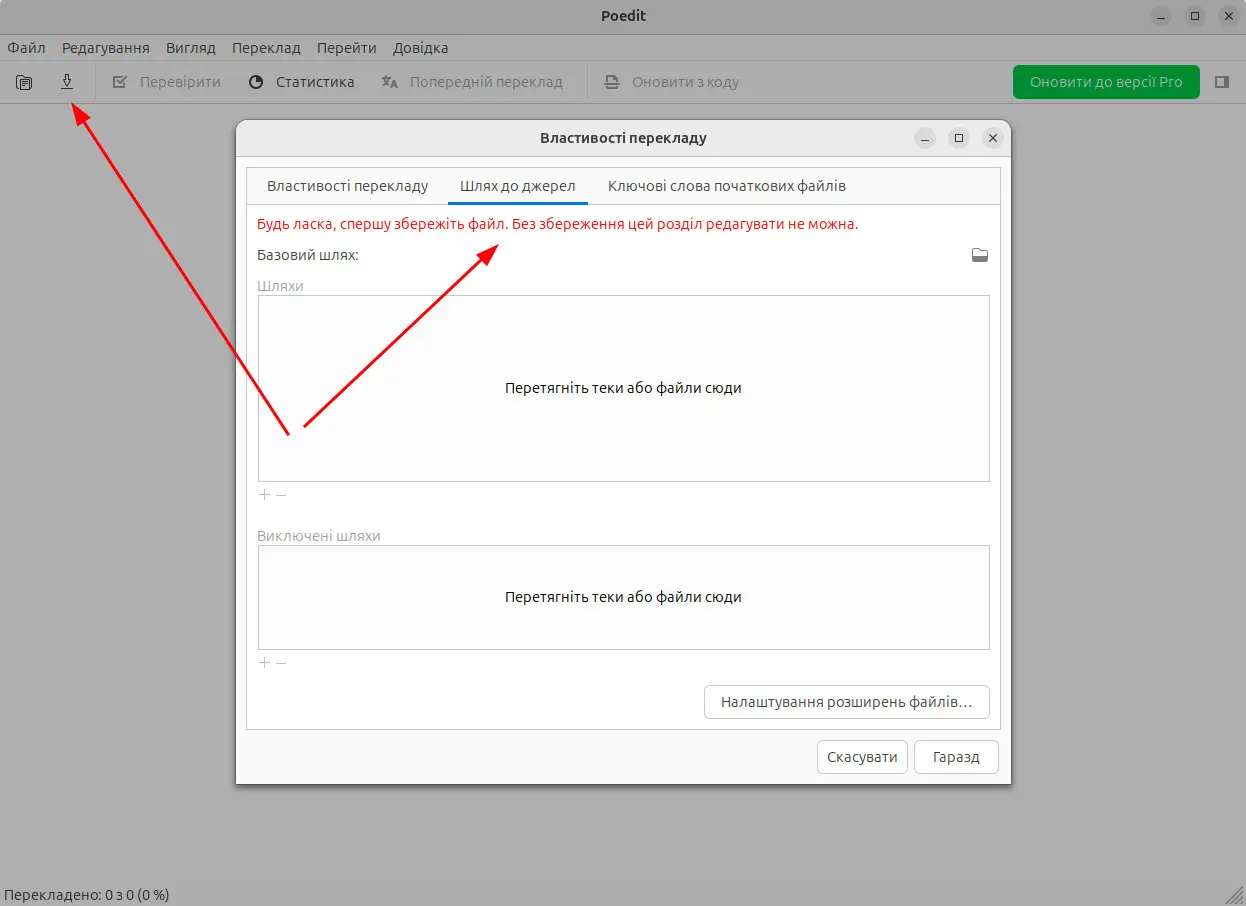The width and height of the screenshot is (1246, 906).
Task: Maximize the Властивості перекладу dialog
Action: (959, 138)
